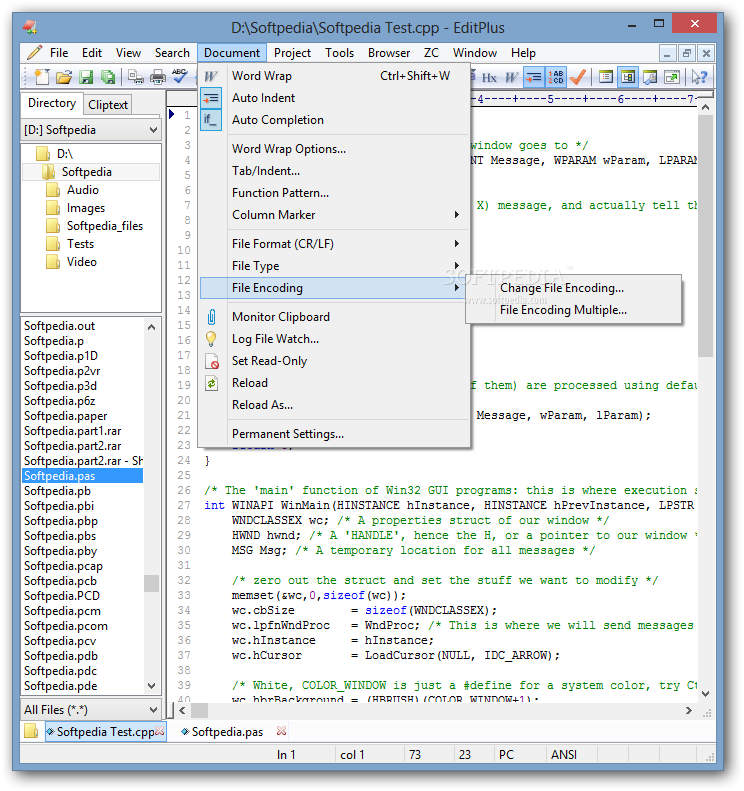Click the Monitor Clipboard paperclip icon
744x791 pixels.
pyautogui.click(x=211, y=317)
